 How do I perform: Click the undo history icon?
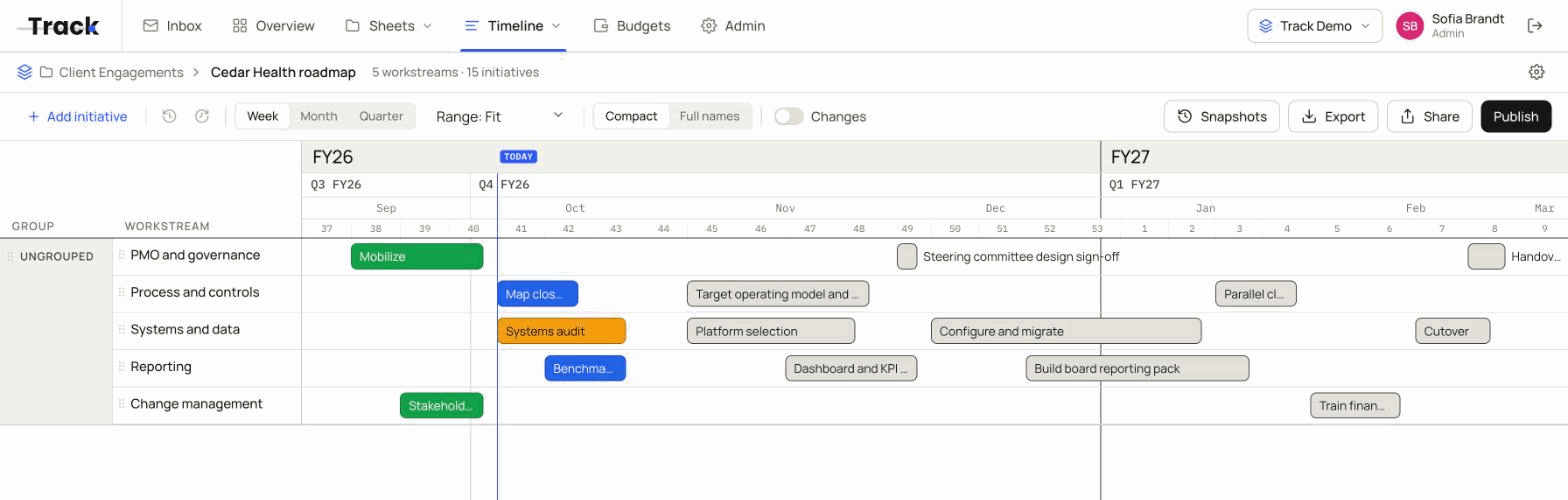pyautogui.click(x=170, y=116)
